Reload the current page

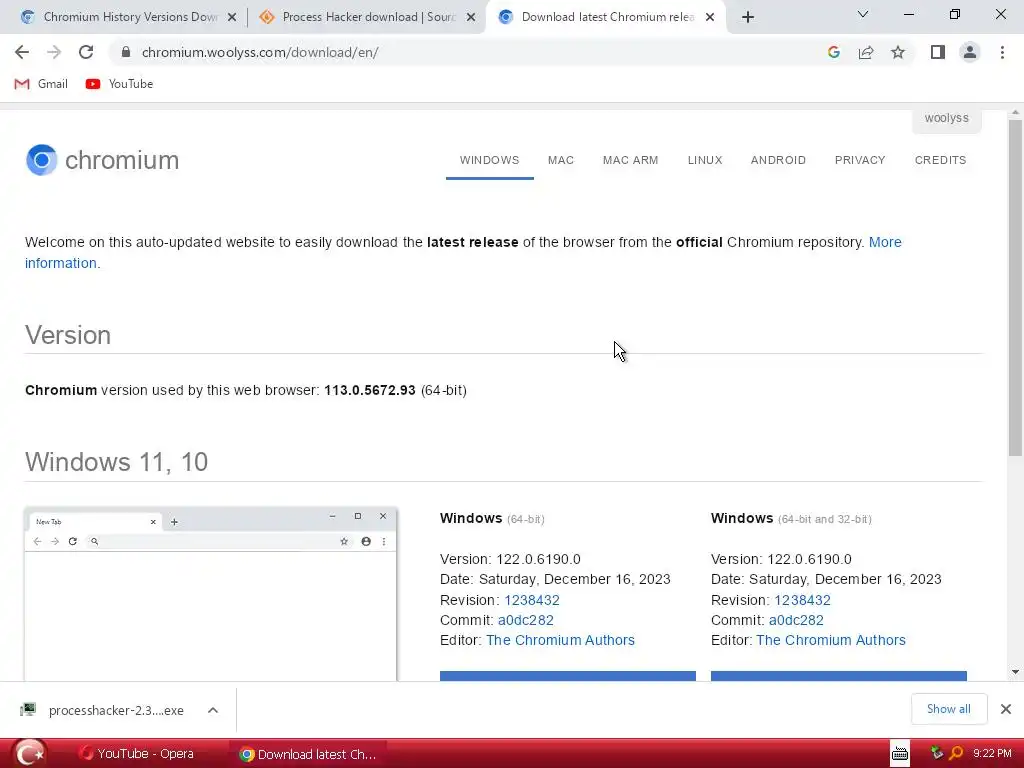[x=86, y=52]
